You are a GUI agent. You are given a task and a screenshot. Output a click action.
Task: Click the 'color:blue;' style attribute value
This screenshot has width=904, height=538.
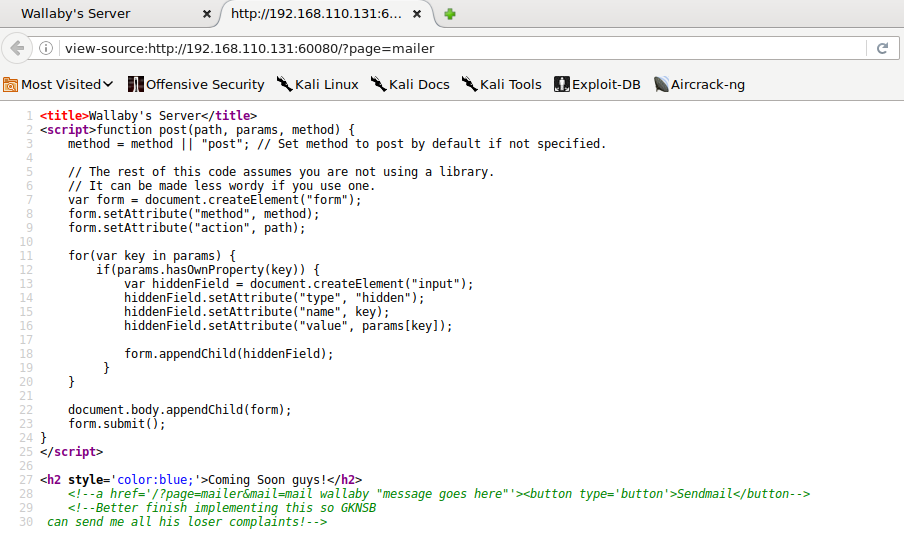point(155,480)
